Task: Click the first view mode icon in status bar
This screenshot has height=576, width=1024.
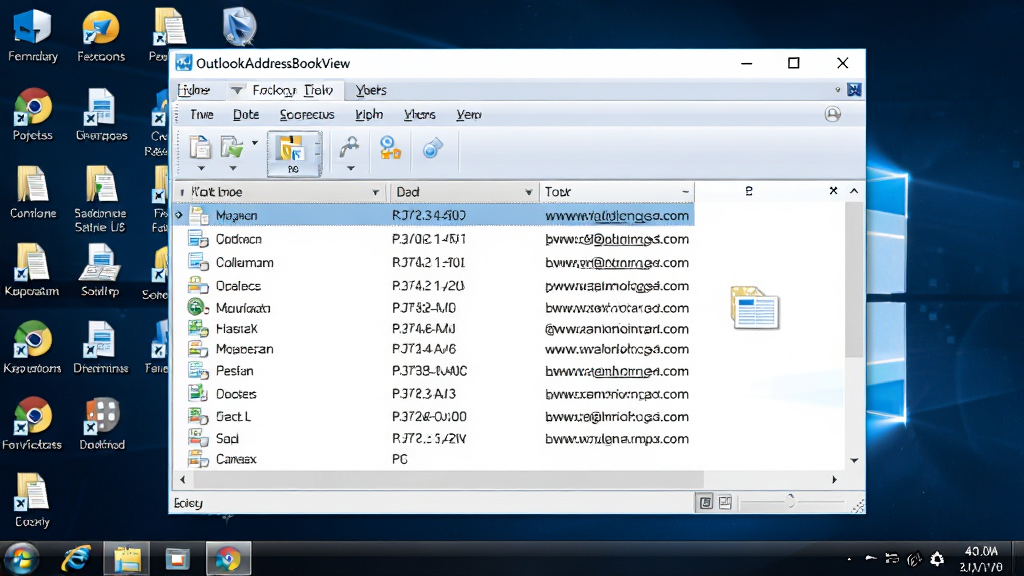Action: pos(705,502)
